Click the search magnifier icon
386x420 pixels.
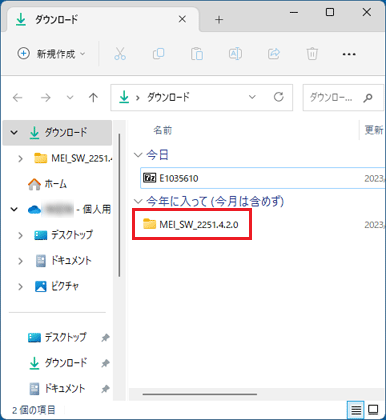pos(368,98)
